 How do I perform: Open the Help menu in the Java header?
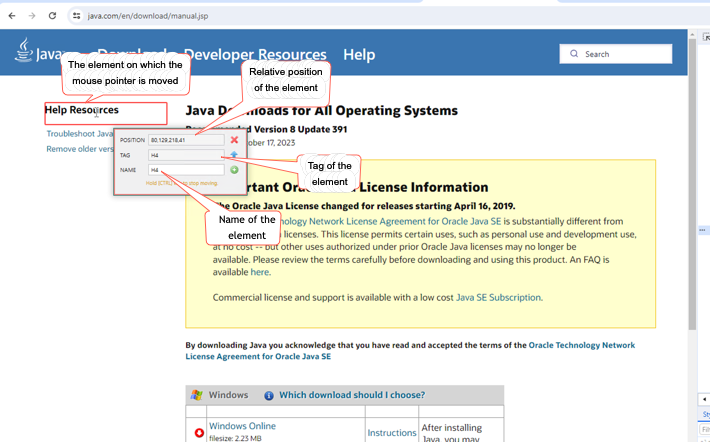coord(359,54)
